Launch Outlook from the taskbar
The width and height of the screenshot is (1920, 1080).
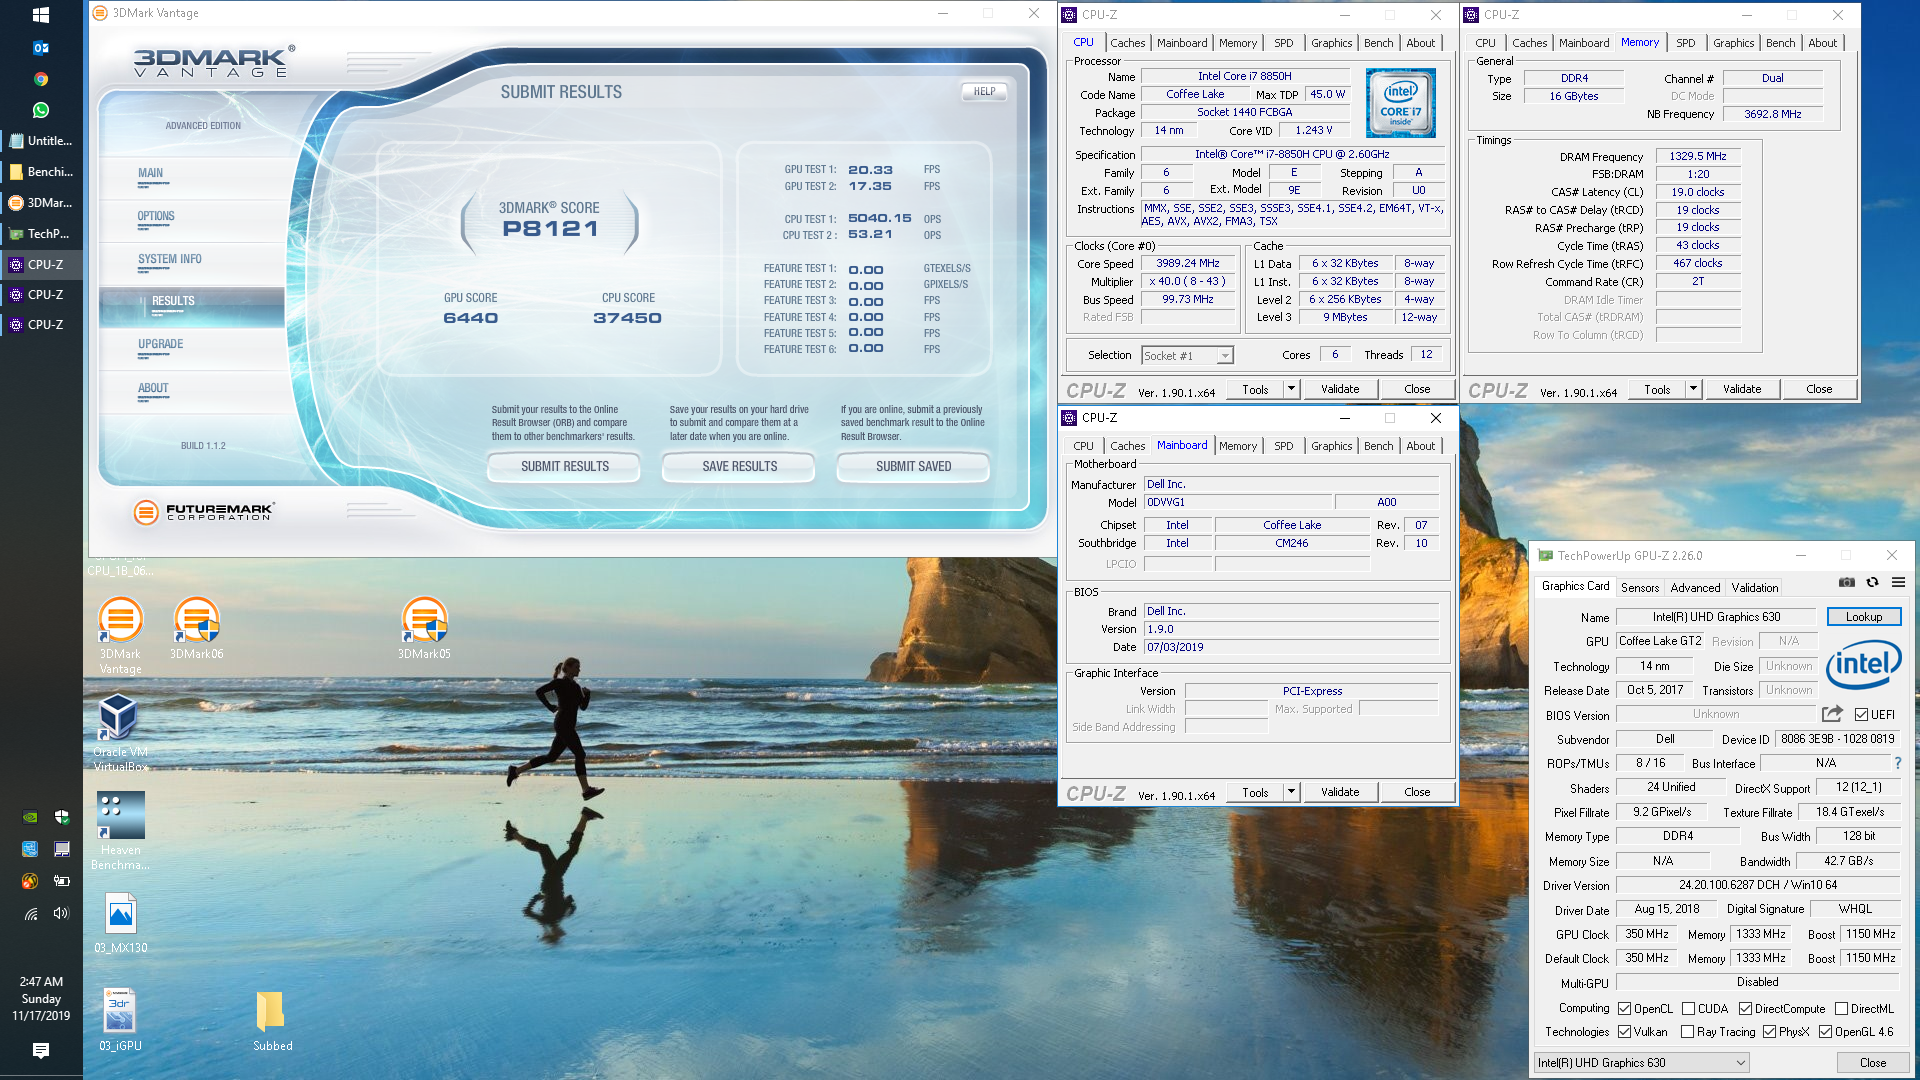[x=41, y=47]
